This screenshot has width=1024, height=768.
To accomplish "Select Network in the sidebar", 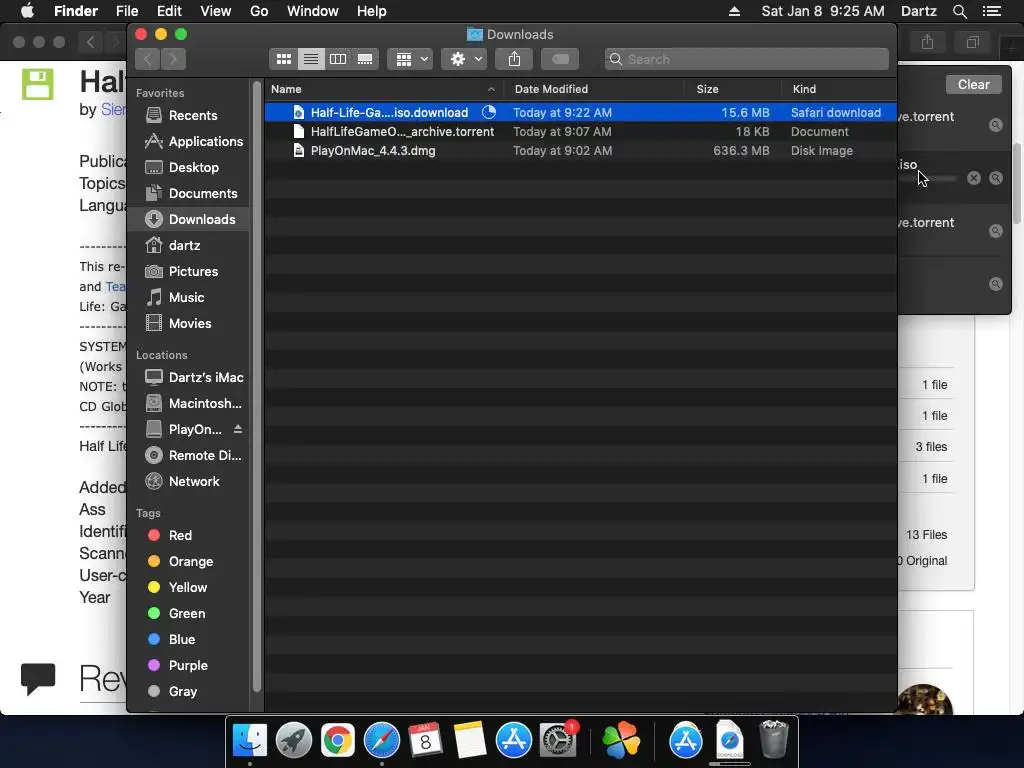I will click(x=189, y=482).
